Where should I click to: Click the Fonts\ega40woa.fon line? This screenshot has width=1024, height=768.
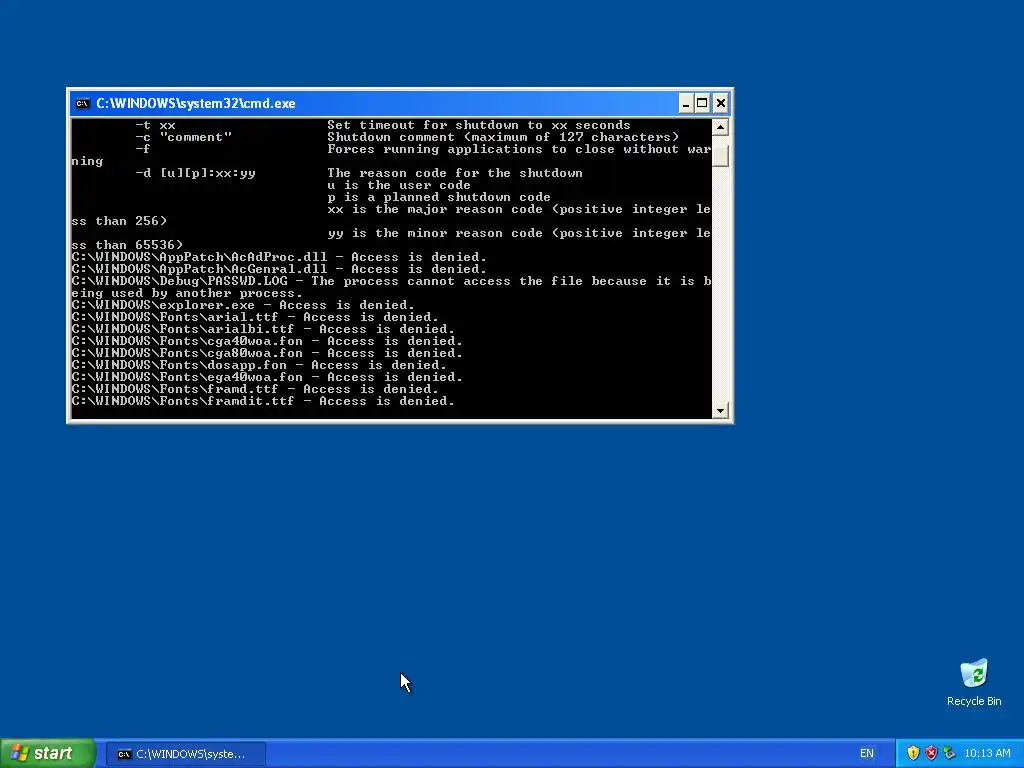pyautogui.click(x=267, y=377)
